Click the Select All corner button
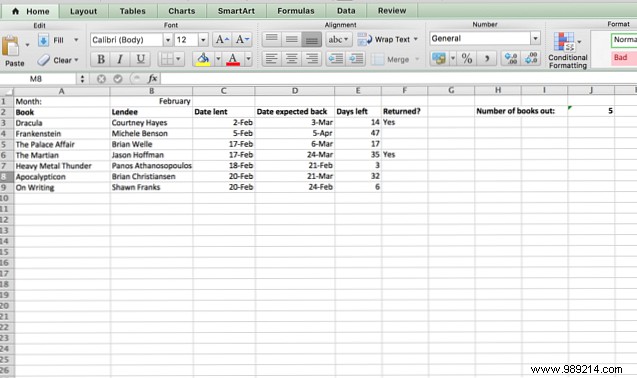 coord(7,91)
